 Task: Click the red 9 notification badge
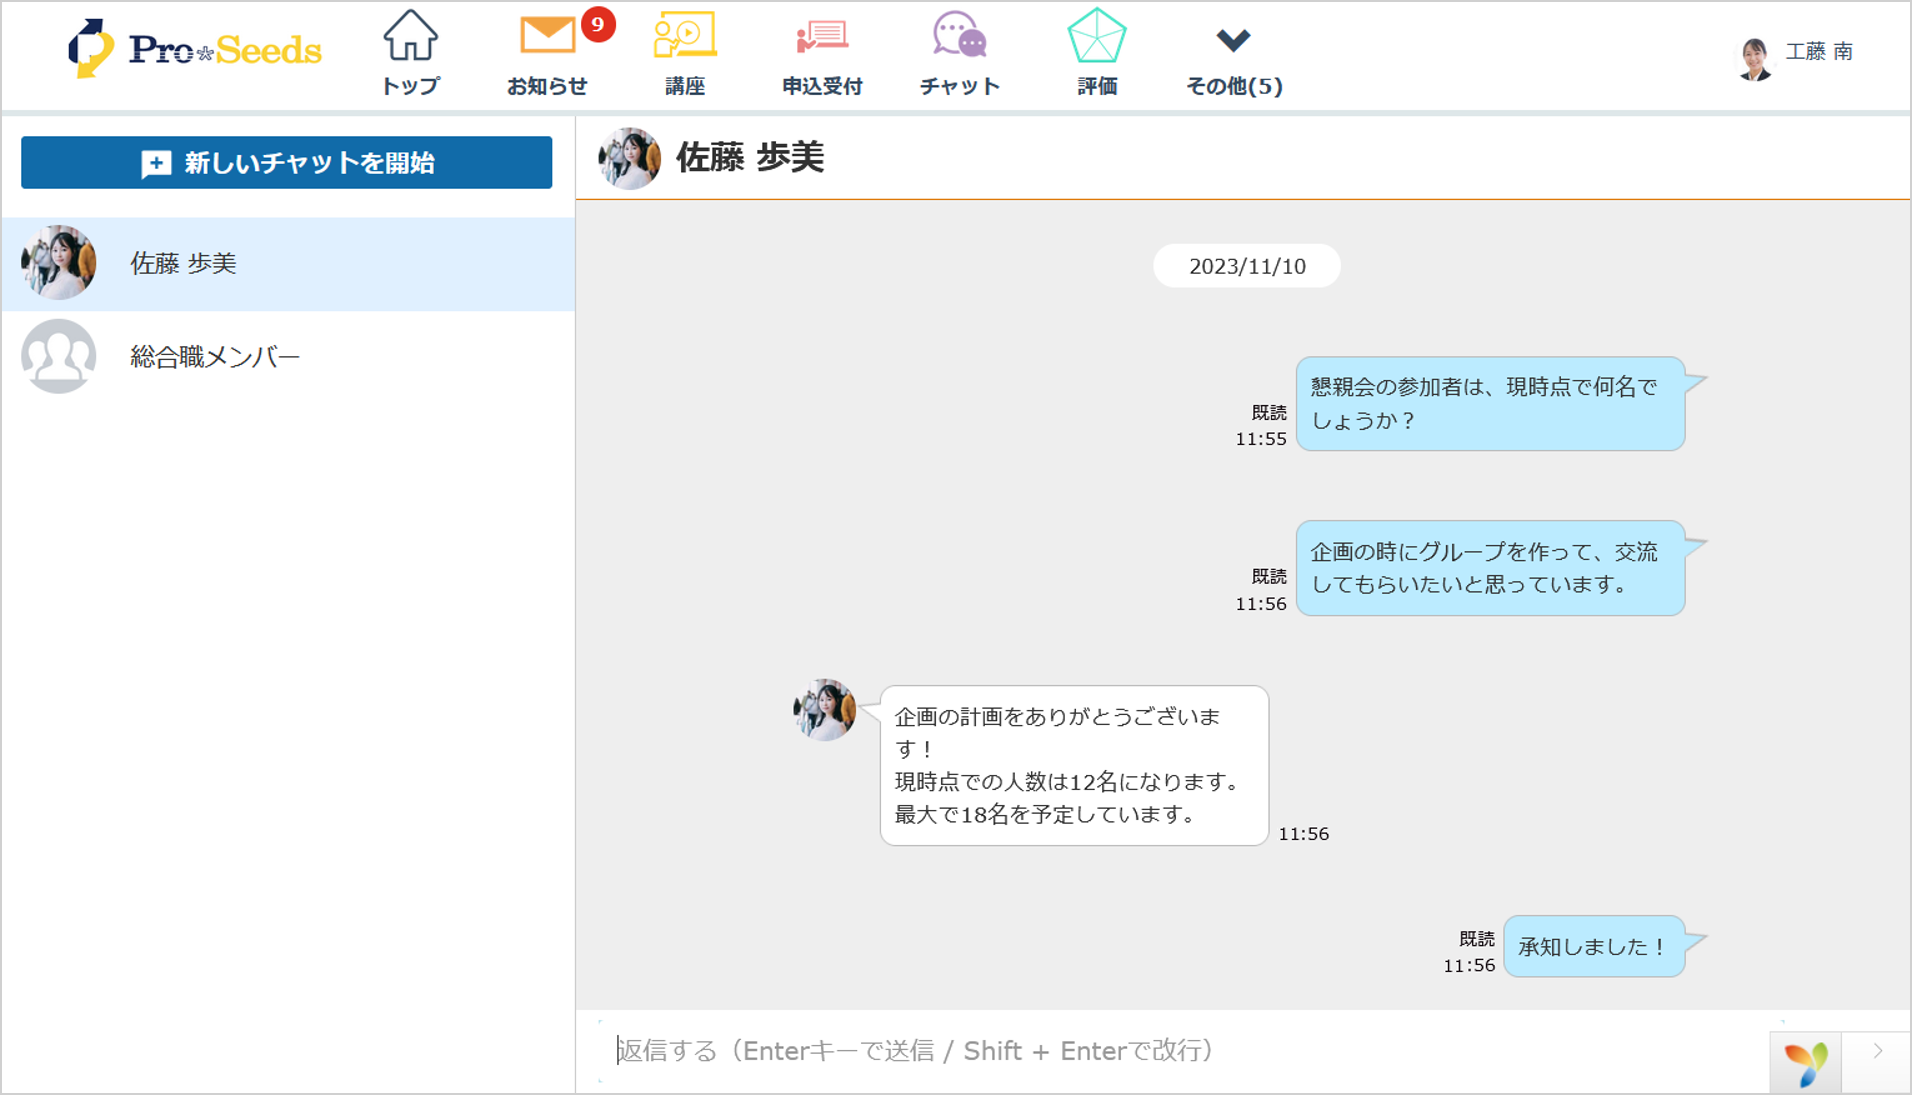[598, 24]
